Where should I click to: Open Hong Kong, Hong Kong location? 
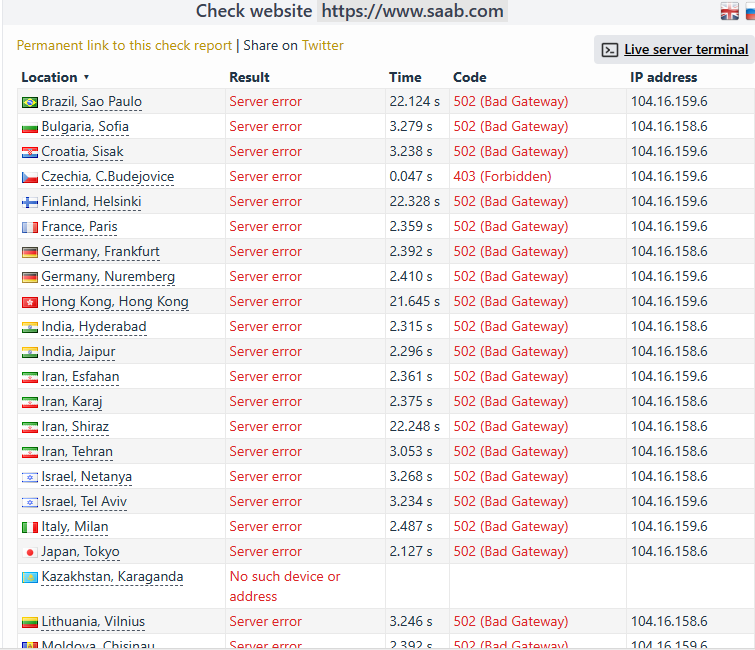click(x=115, y=302)
